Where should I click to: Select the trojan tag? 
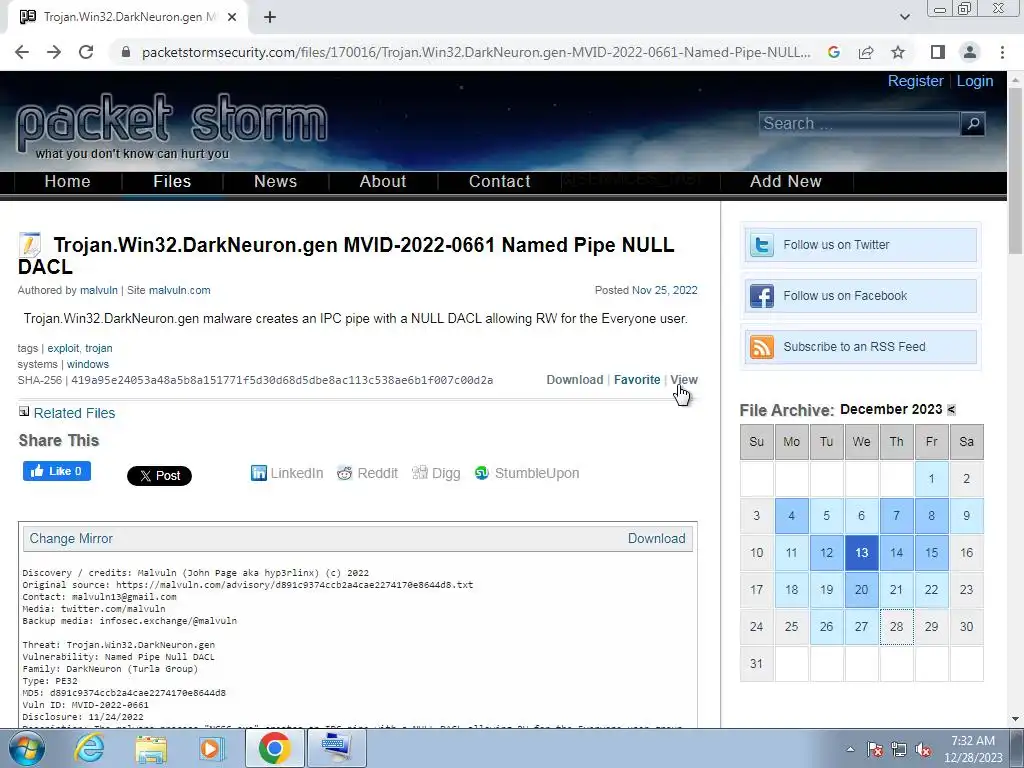(99, 349)
